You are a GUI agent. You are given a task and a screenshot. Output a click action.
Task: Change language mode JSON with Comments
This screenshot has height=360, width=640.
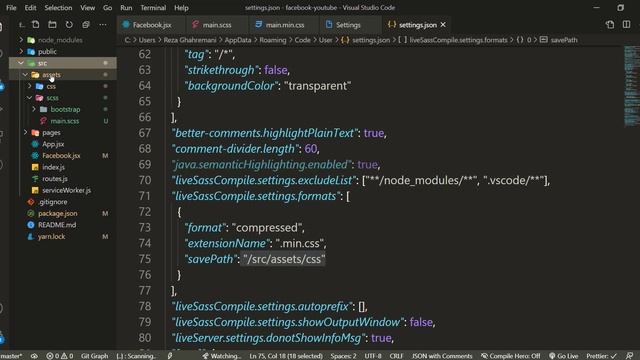pyautogui.click(x=442, y=356)
